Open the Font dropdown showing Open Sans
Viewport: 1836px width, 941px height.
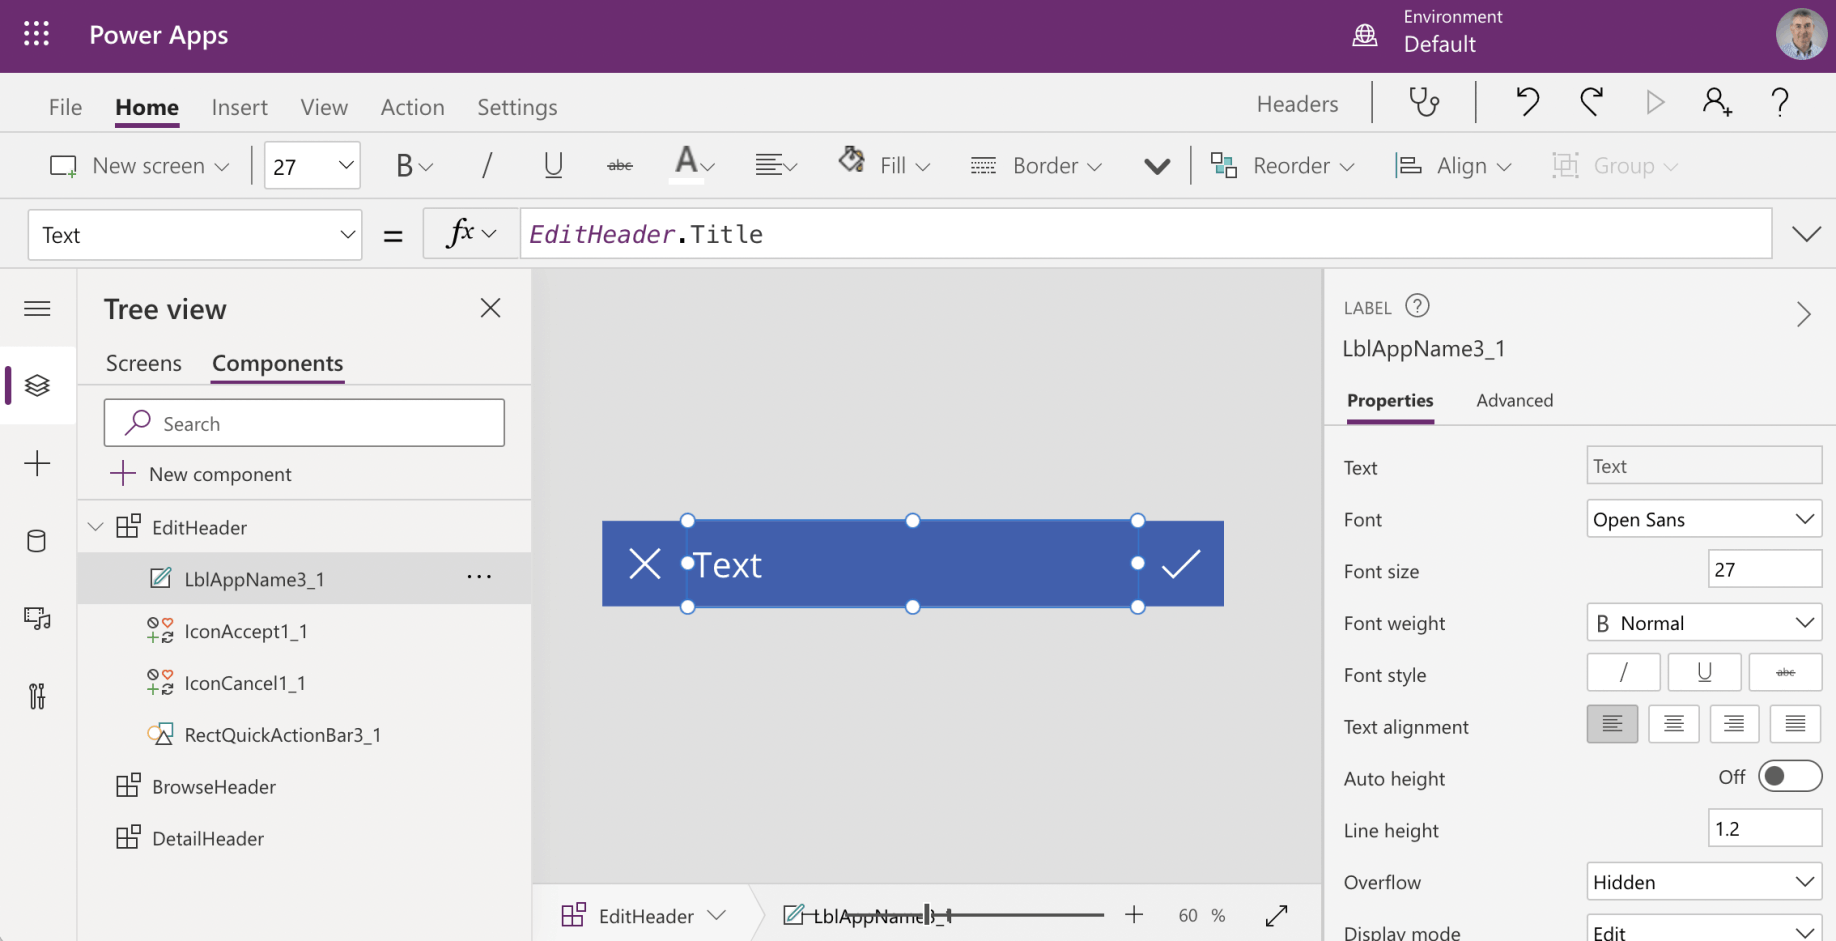[x=1703, y=519]
